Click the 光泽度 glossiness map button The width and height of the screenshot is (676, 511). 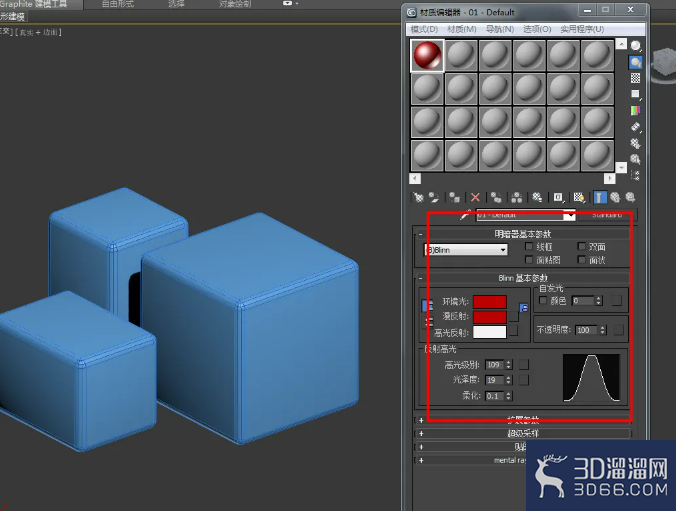524,380
